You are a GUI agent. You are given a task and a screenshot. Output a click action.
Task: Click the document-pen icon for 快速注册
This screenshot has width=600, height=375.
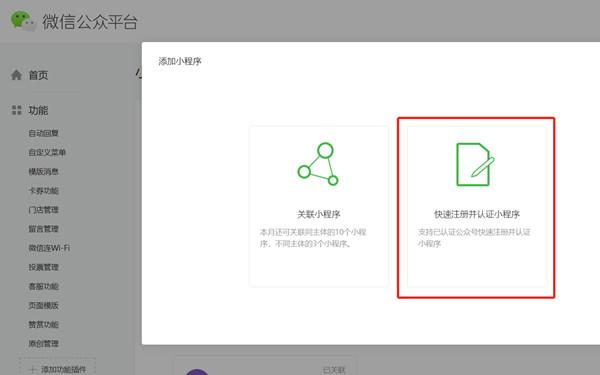(475, 165)
